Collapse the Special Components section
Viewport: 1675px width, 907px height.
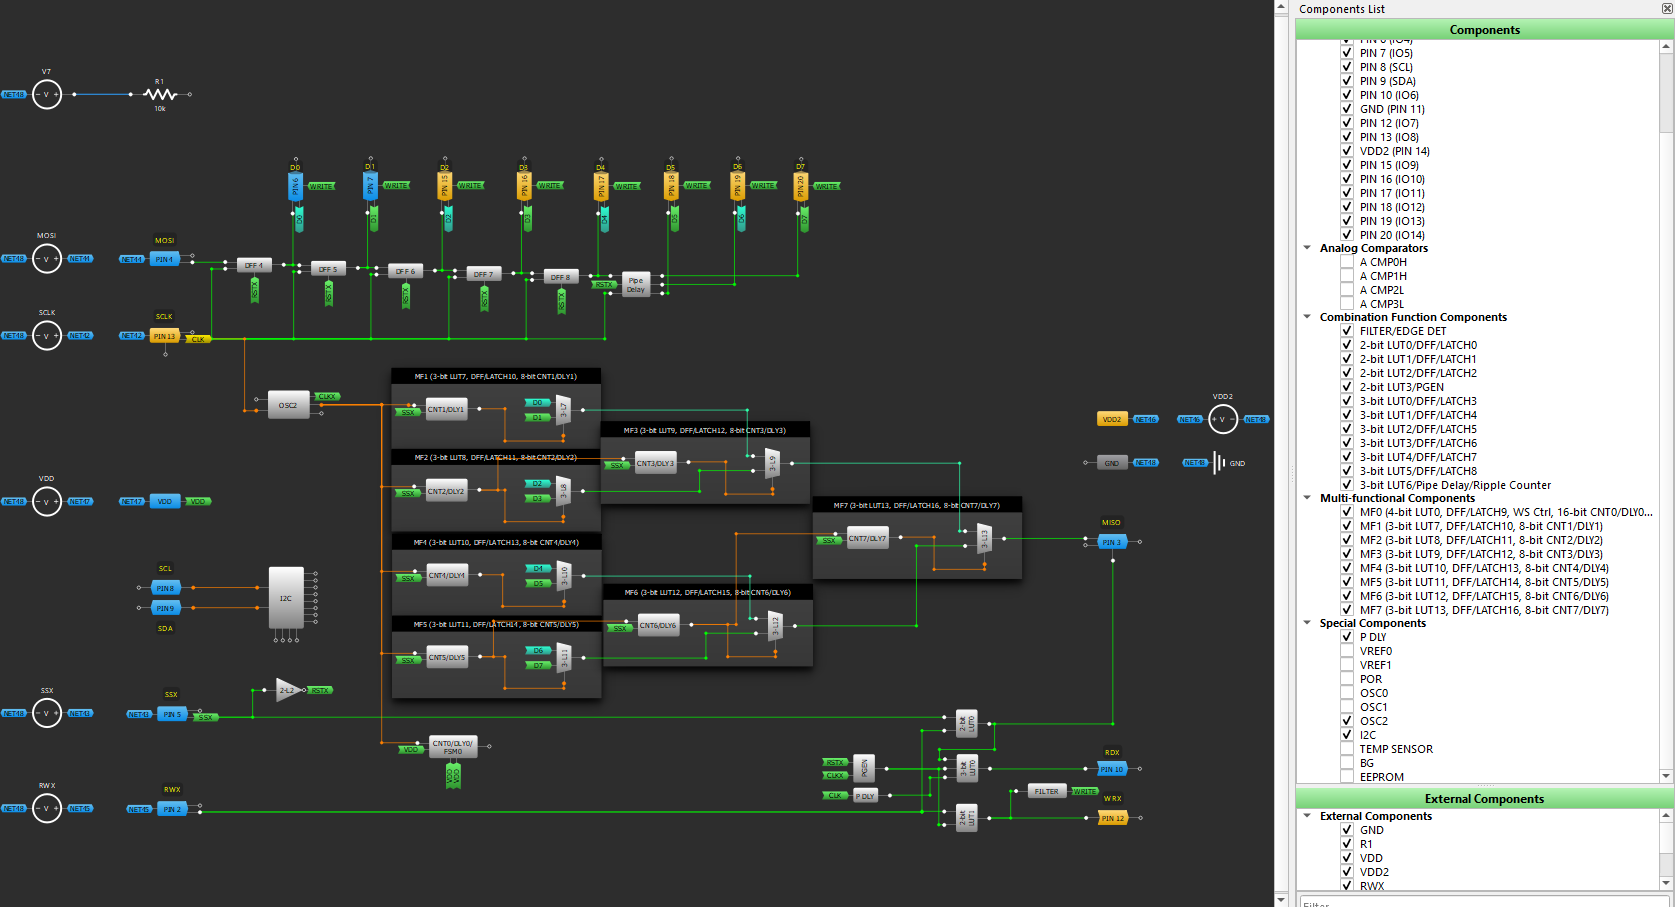tap(1307, 623)
